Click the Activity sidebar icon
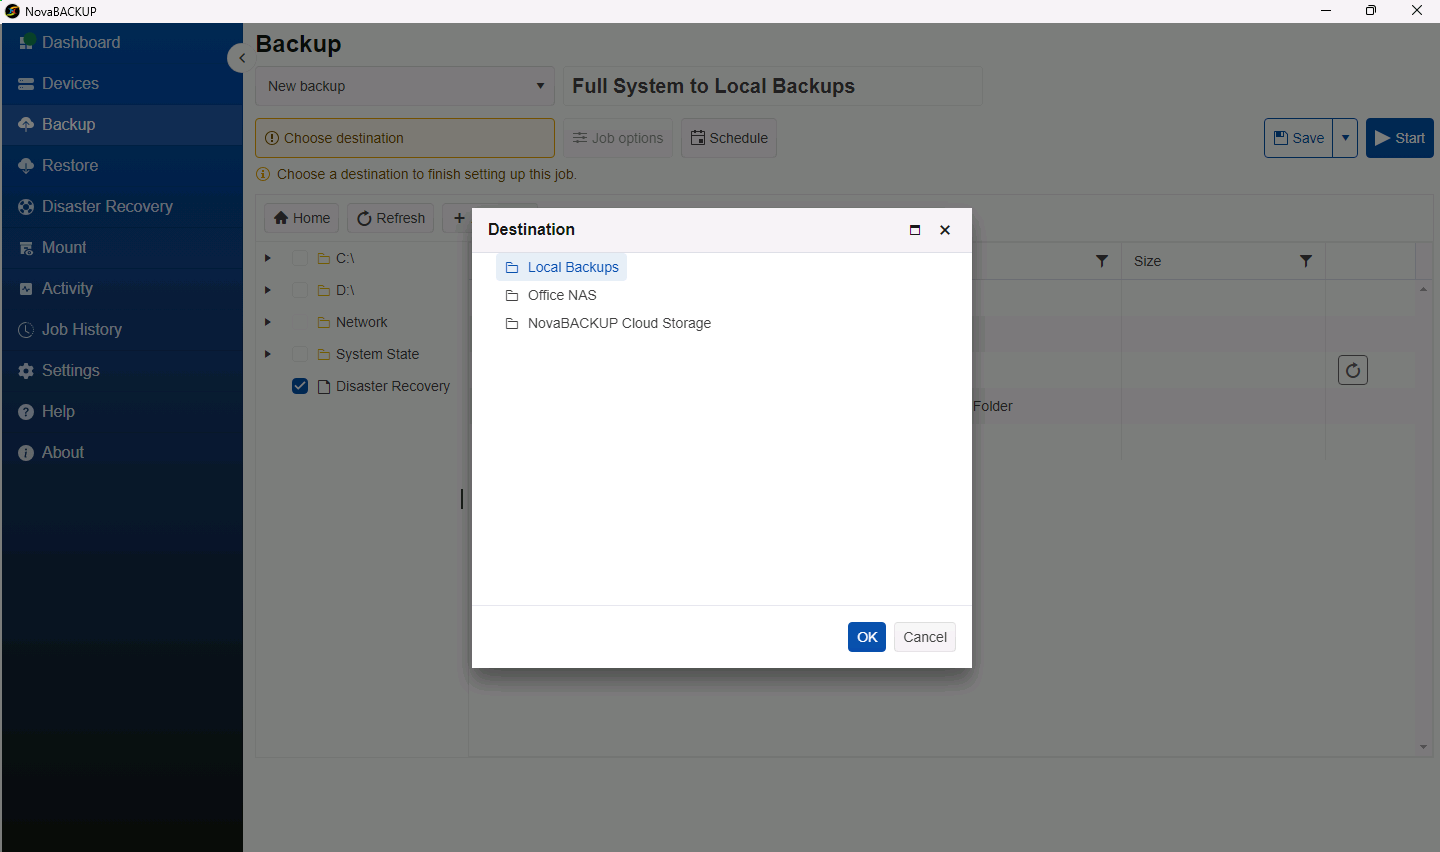This screenshot has height=852, width=1440. (26, 289)
